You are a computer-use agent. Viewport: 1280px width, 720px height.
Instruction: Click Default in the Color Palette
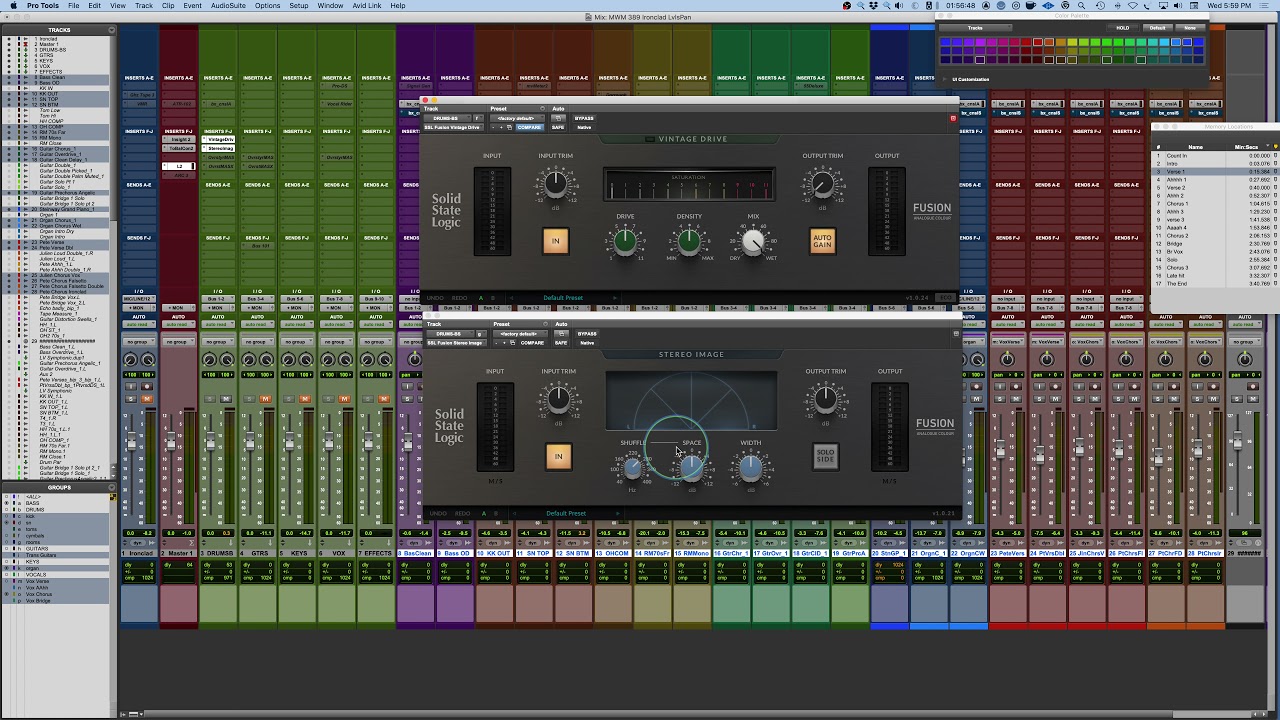1157,28
